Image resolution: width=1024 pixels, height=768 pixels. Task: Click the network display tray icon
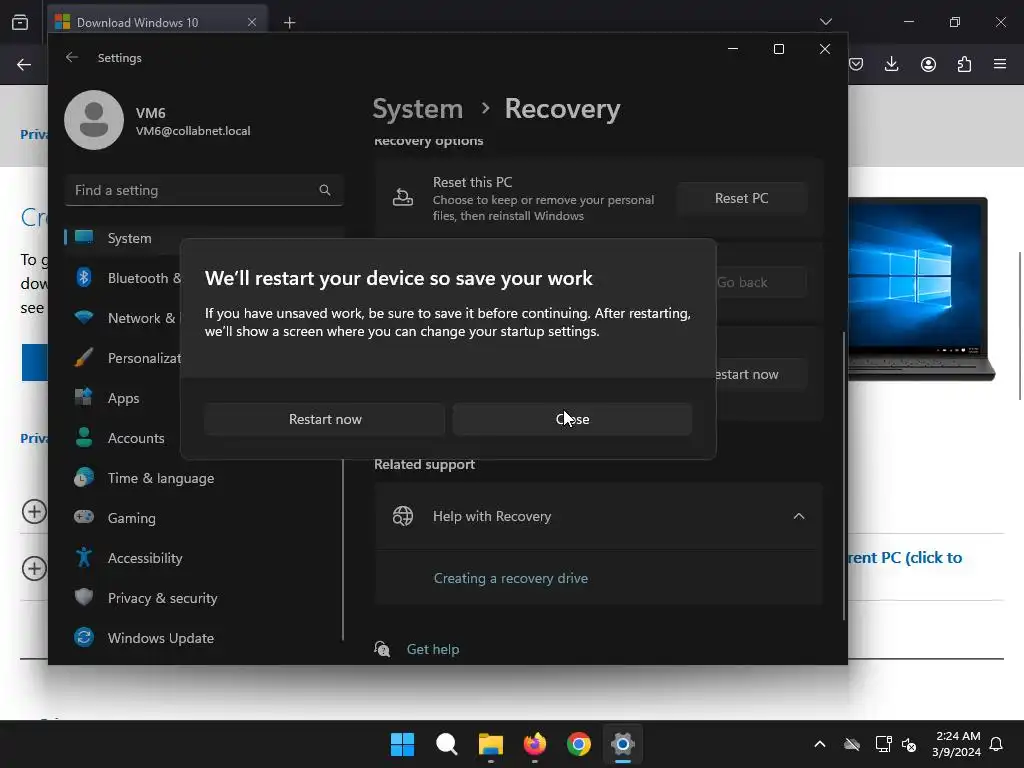(x=883, y=744)
